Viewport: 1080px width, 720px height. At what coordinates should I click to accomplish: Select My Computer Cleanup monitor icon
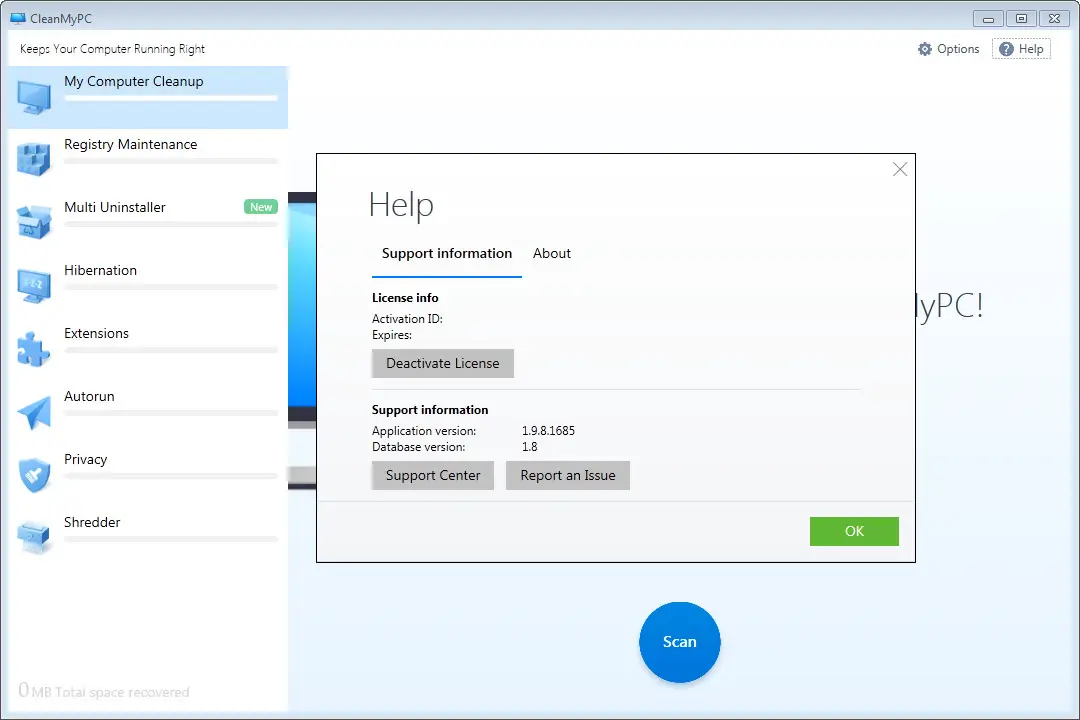34,97
